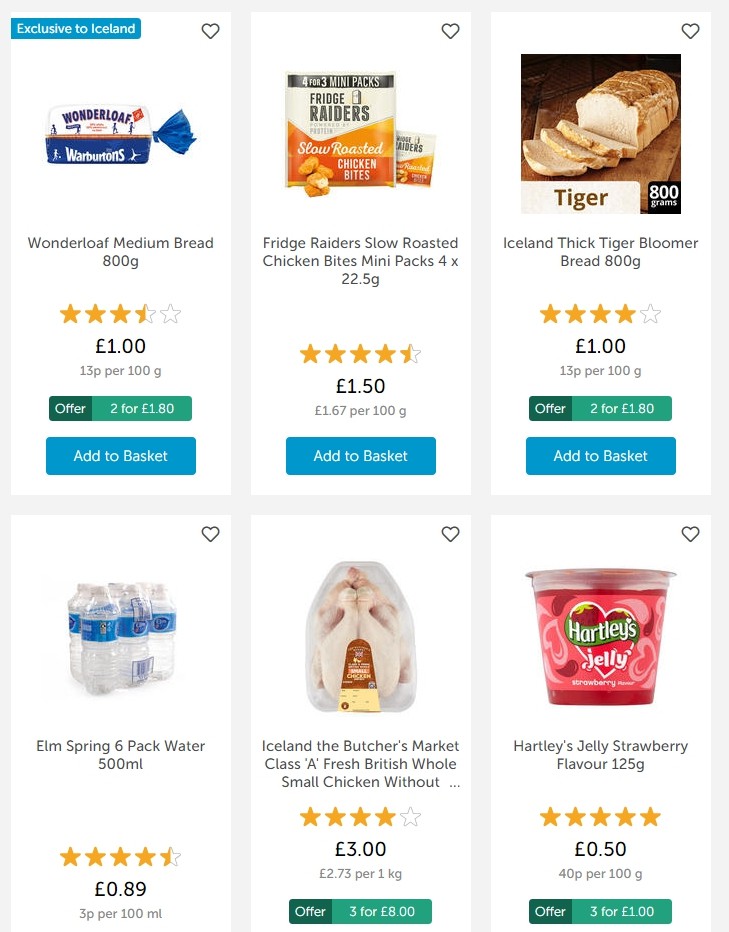The height and width of the screenshot is (932, 729).
Task: Open the Wonderloaf Medium Bread product page
Action: pyautogui.click(x=120, y=252)
